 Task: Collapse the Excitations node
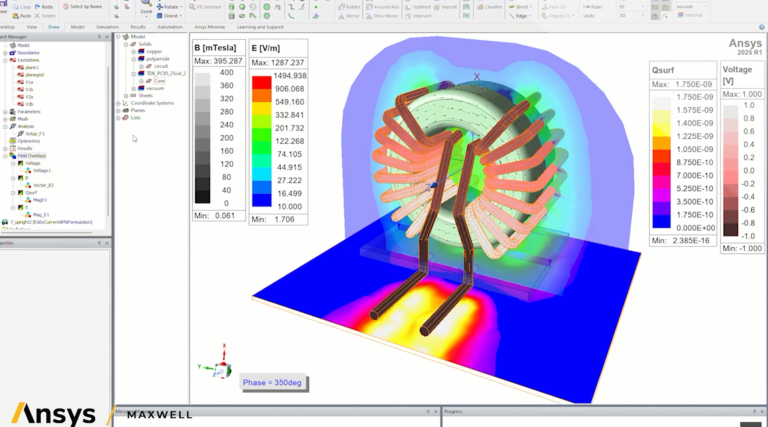point(5,60)
